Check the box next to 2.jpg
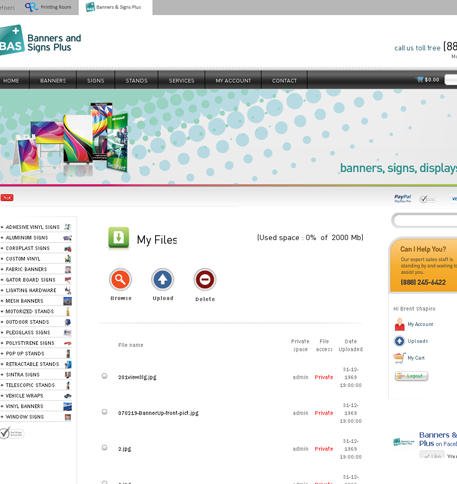 104,448
